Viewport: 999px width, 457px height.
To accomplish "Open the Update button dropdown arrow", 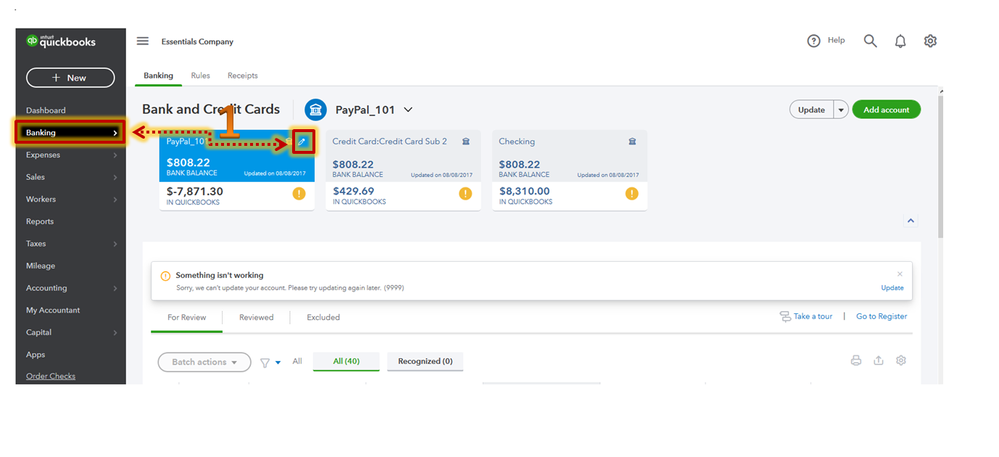I will coord(841,110).
